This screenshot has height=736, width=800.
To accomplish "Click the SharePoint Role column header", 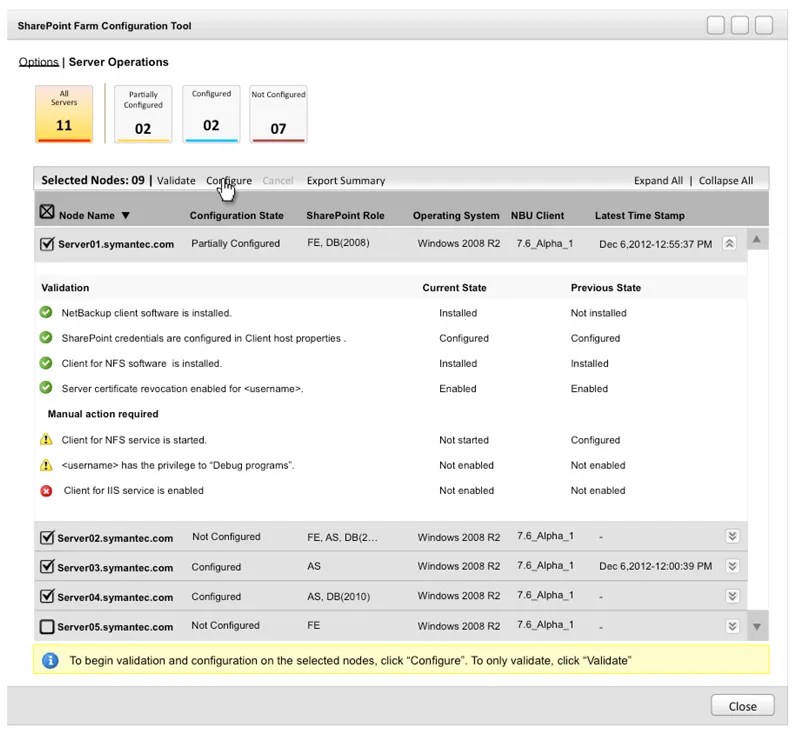I will point(345,216).
